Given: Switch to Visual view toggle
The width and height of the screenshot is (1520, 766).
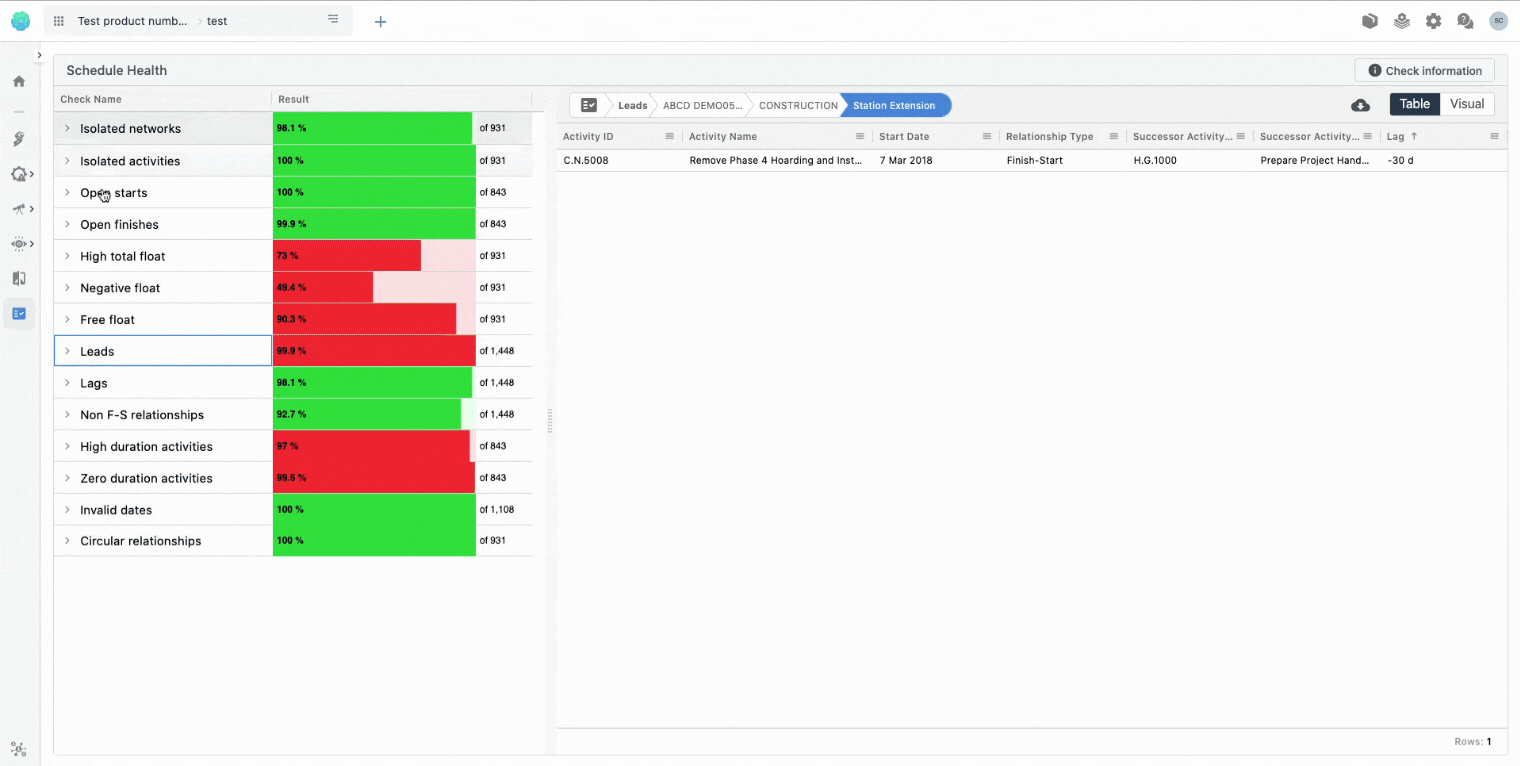Looking at the screenshot, I should coord(1467,104).
